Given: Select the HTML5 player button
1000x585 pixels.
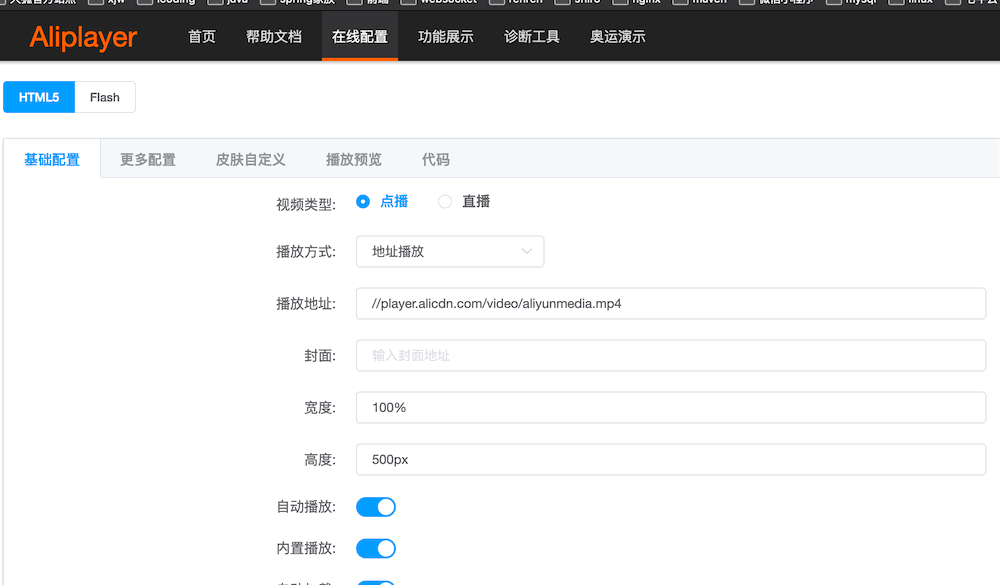Looking at the screenshot, I should coord(39,97).
